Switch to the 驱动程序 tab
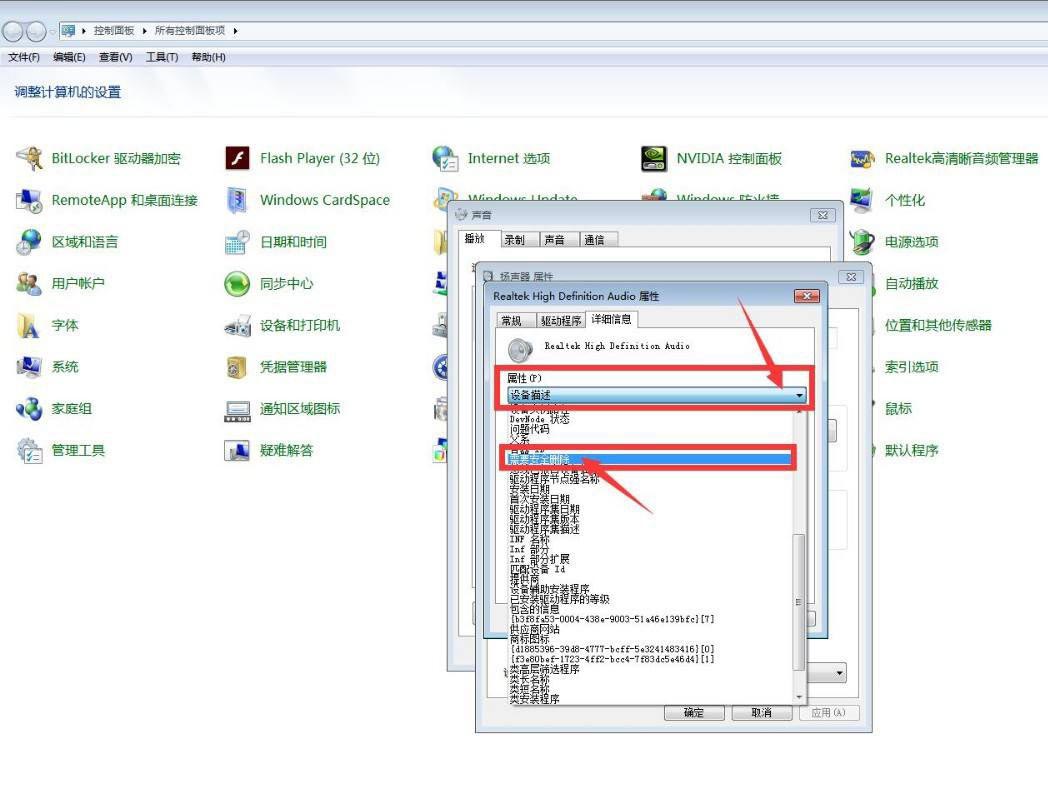The image size is (1048, 786). (x=560, y=320)
